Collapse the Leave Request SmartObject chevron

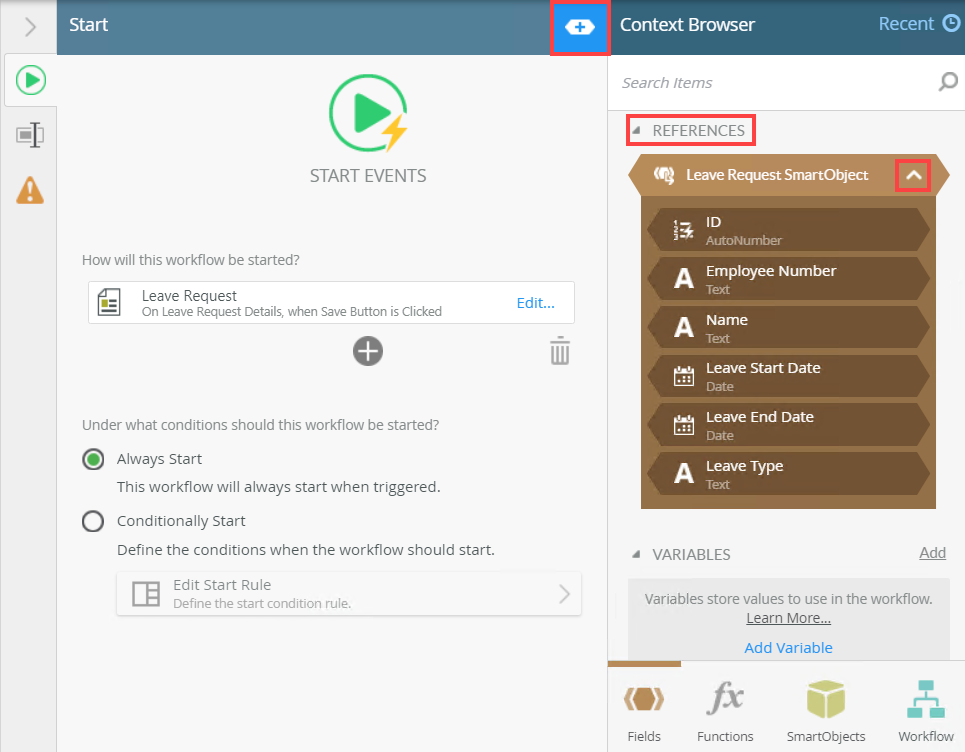pyautogui.click(x=913, y=175)
